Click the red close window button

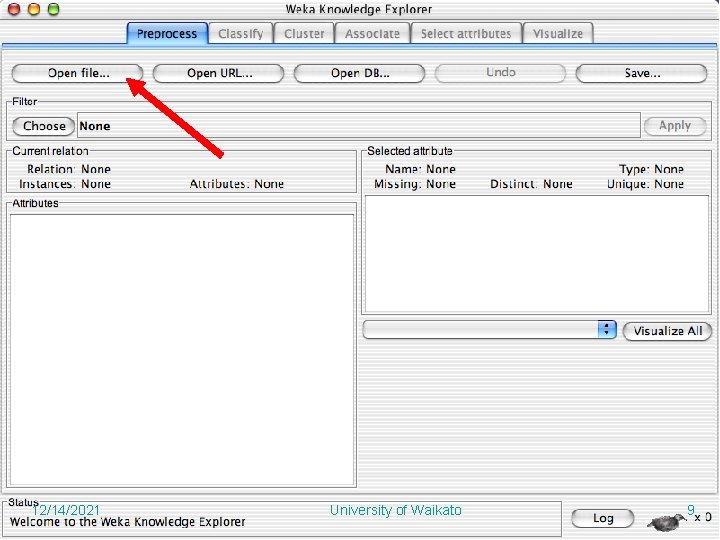tap(14, 9)
